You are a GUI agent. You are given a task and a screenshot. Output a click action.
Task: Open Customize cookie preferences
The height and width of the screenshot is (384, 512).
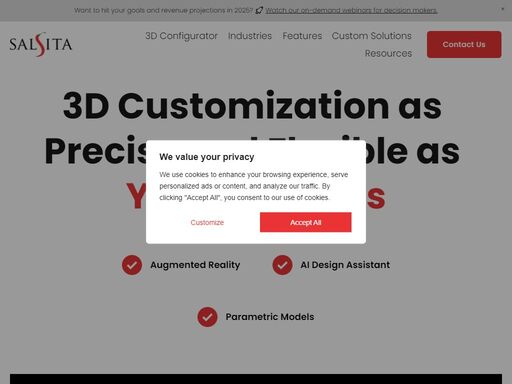tap(207, 222)
